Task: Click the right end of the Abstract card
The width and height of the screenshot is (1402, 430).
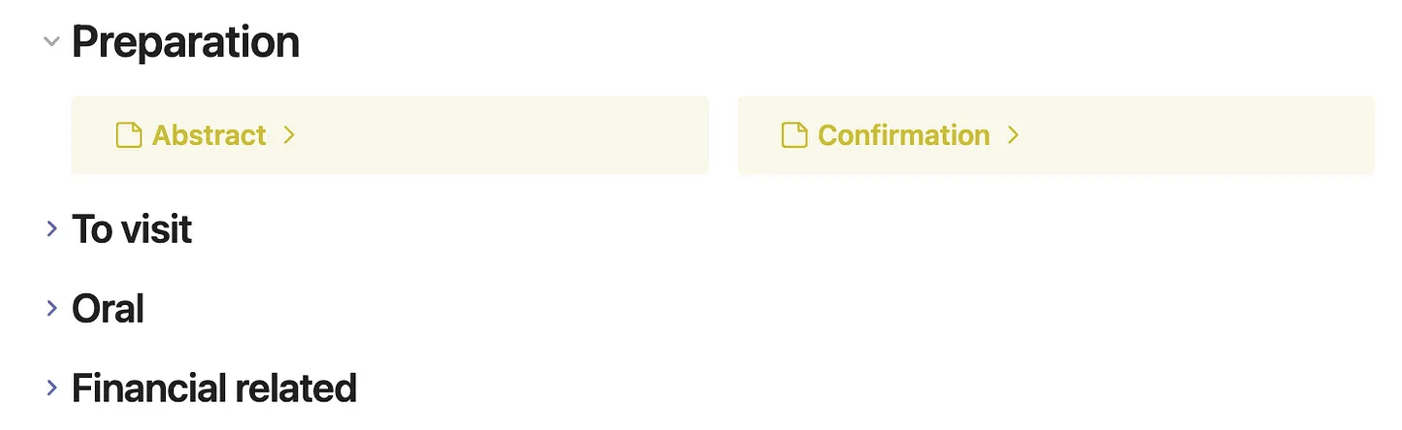Action: coord(690,135)
